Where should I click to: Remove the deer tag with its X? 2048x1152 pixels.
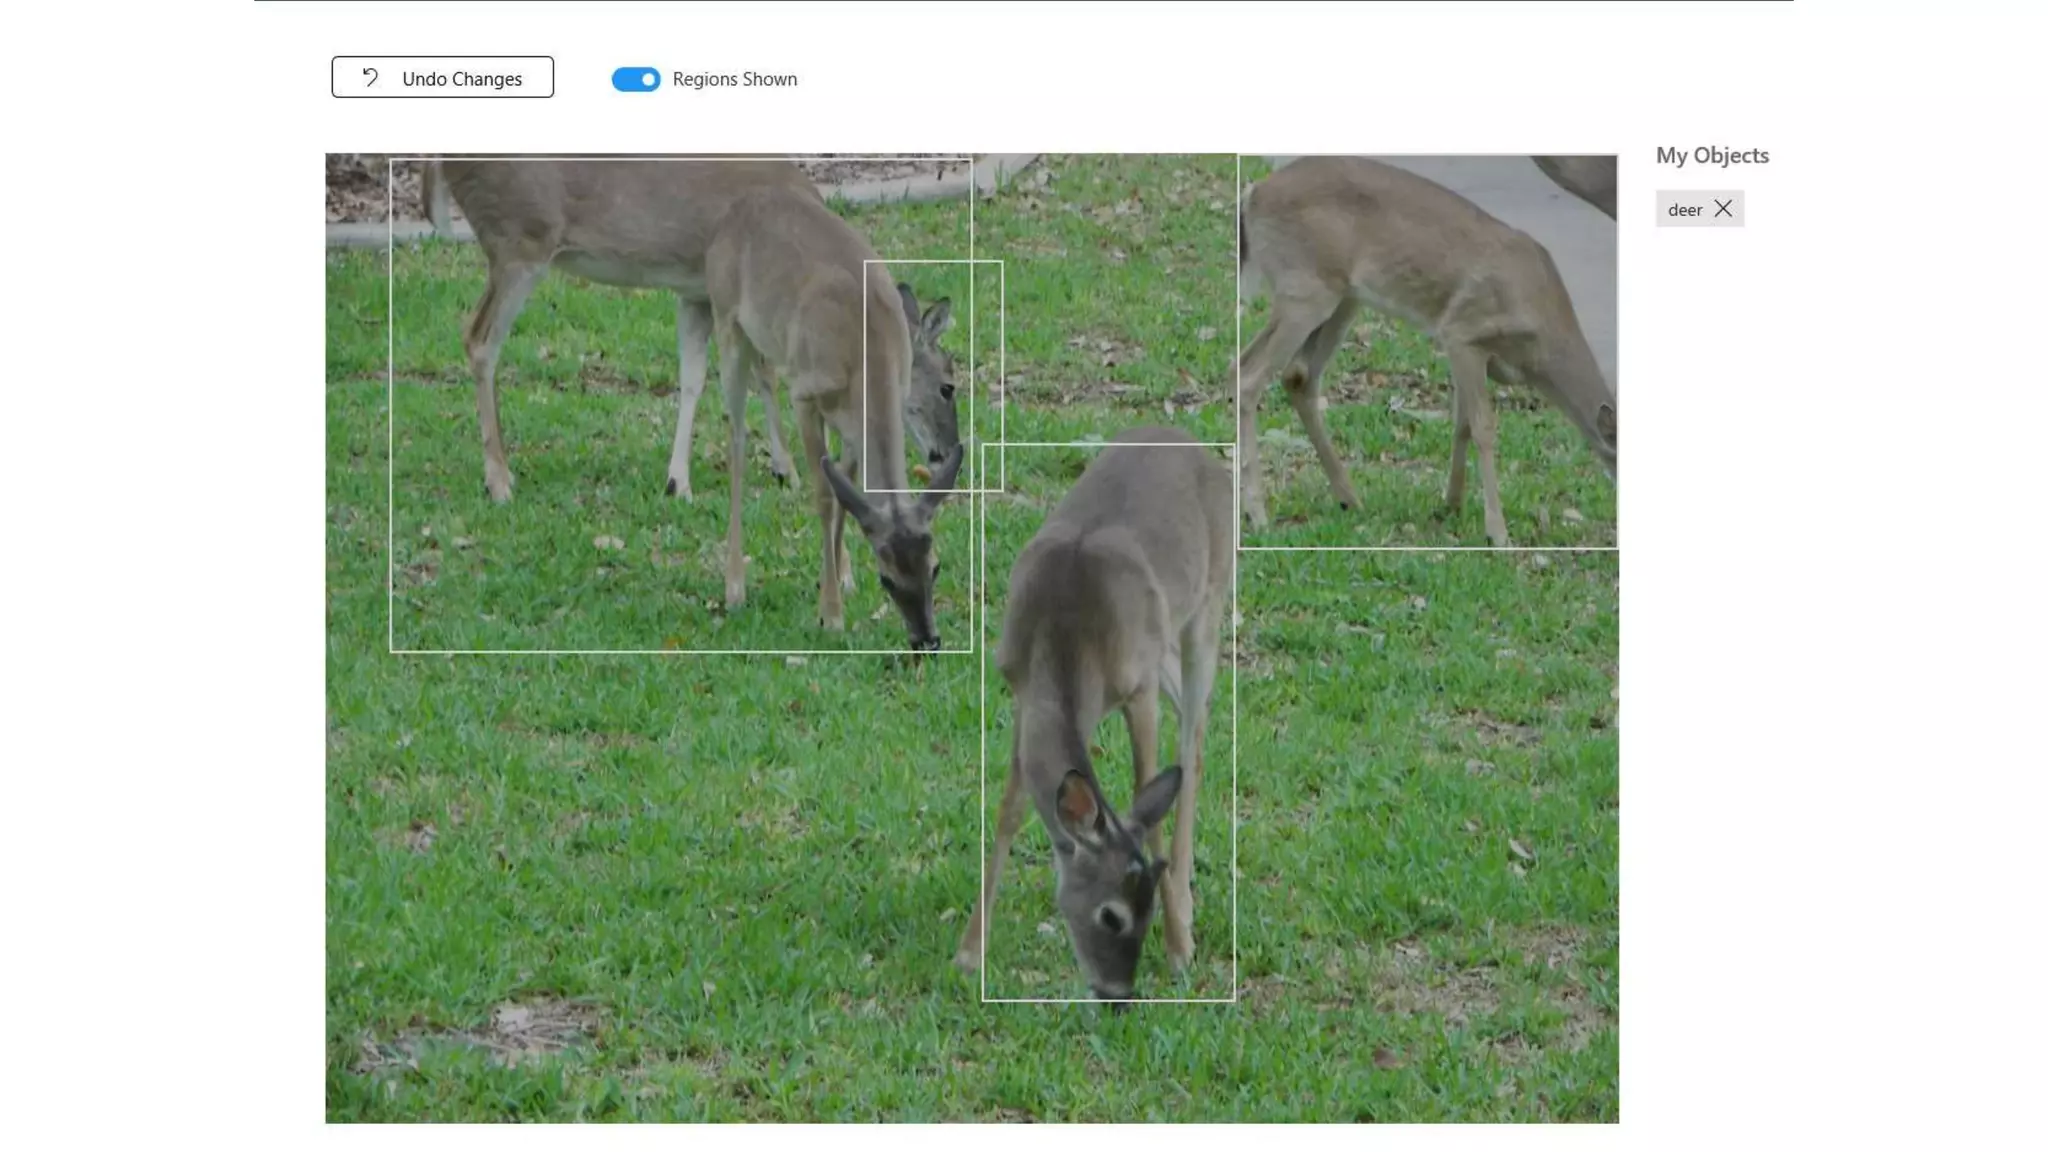[1723, 208]
